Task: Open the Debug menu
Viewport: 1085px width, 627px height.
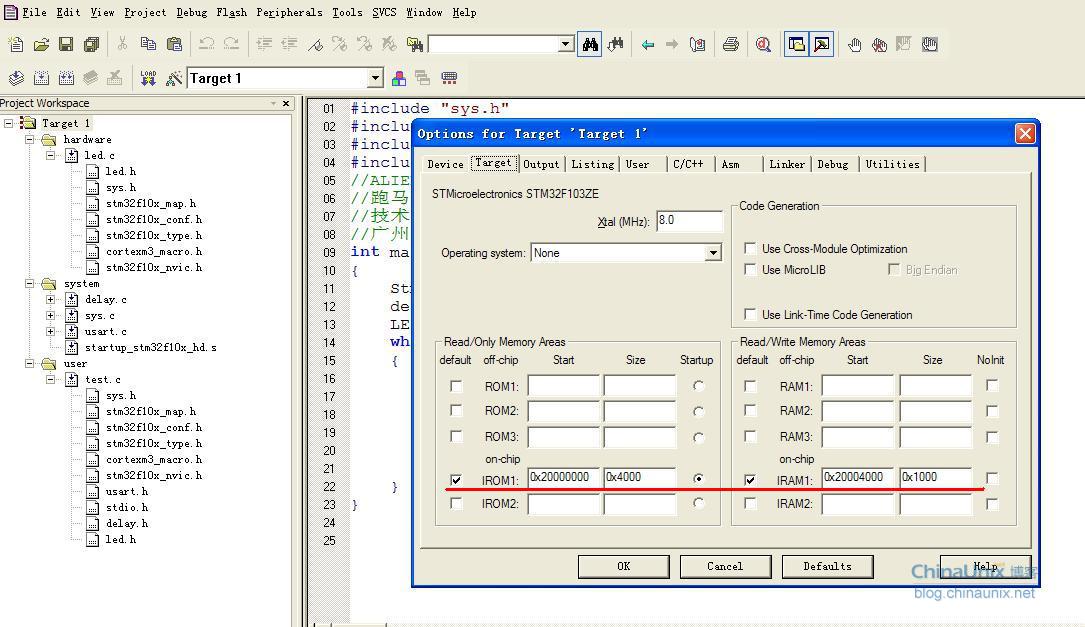Action: click(192, 12)
